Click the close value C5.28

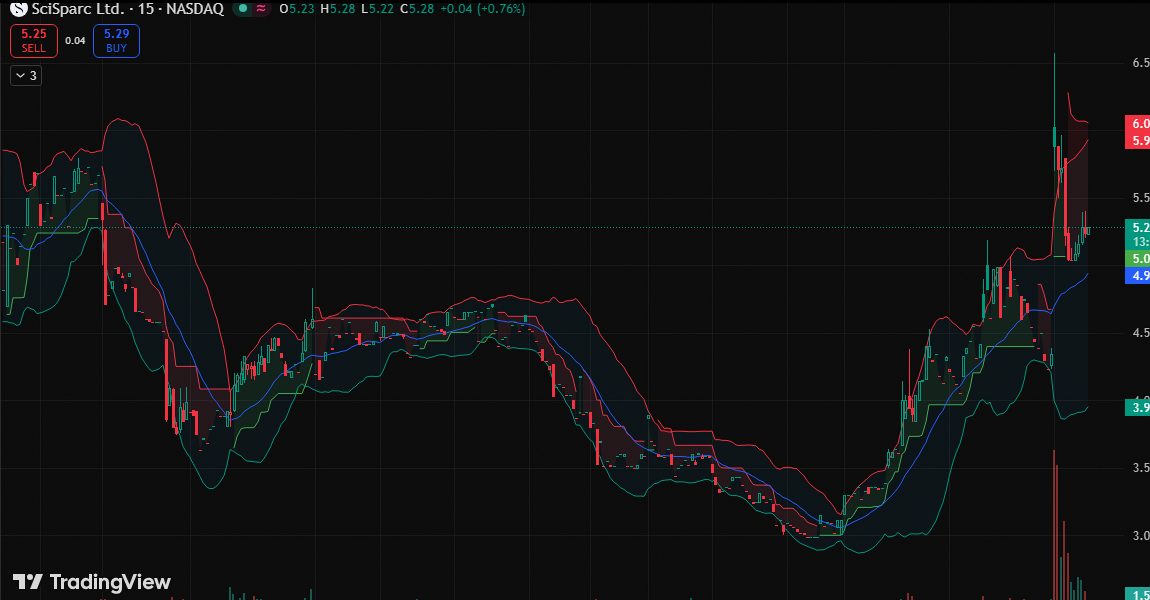click(417, 9)
